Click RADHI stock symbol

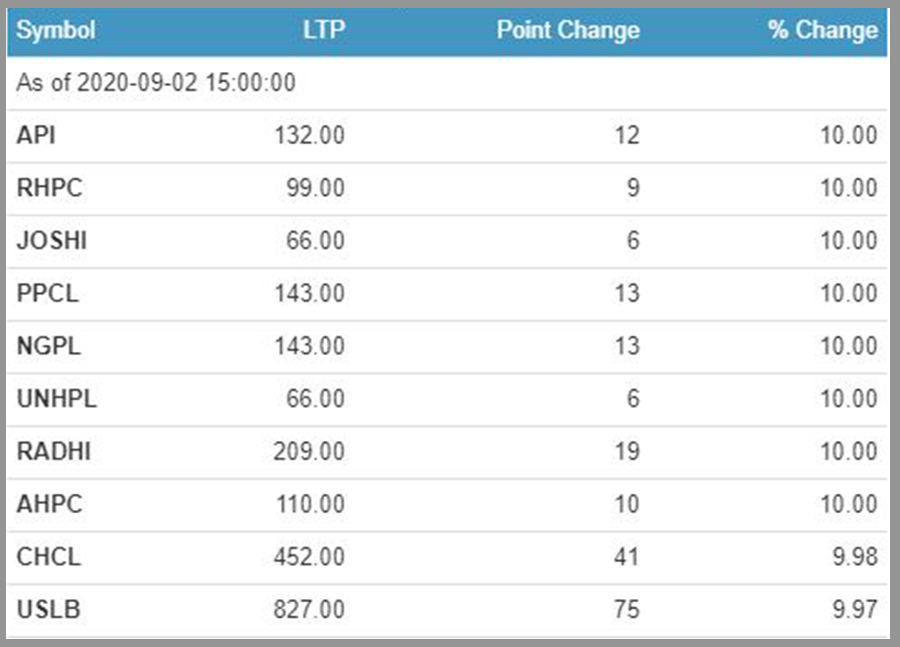53,452
